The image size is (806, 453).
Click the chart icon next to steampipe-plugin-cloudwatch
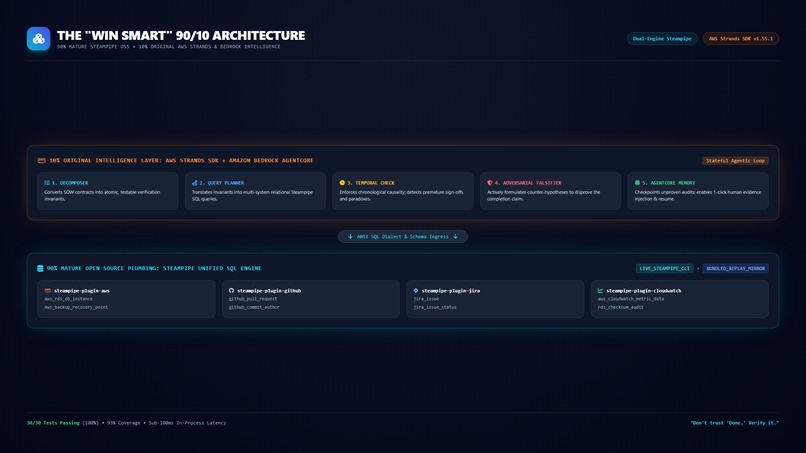600,291
